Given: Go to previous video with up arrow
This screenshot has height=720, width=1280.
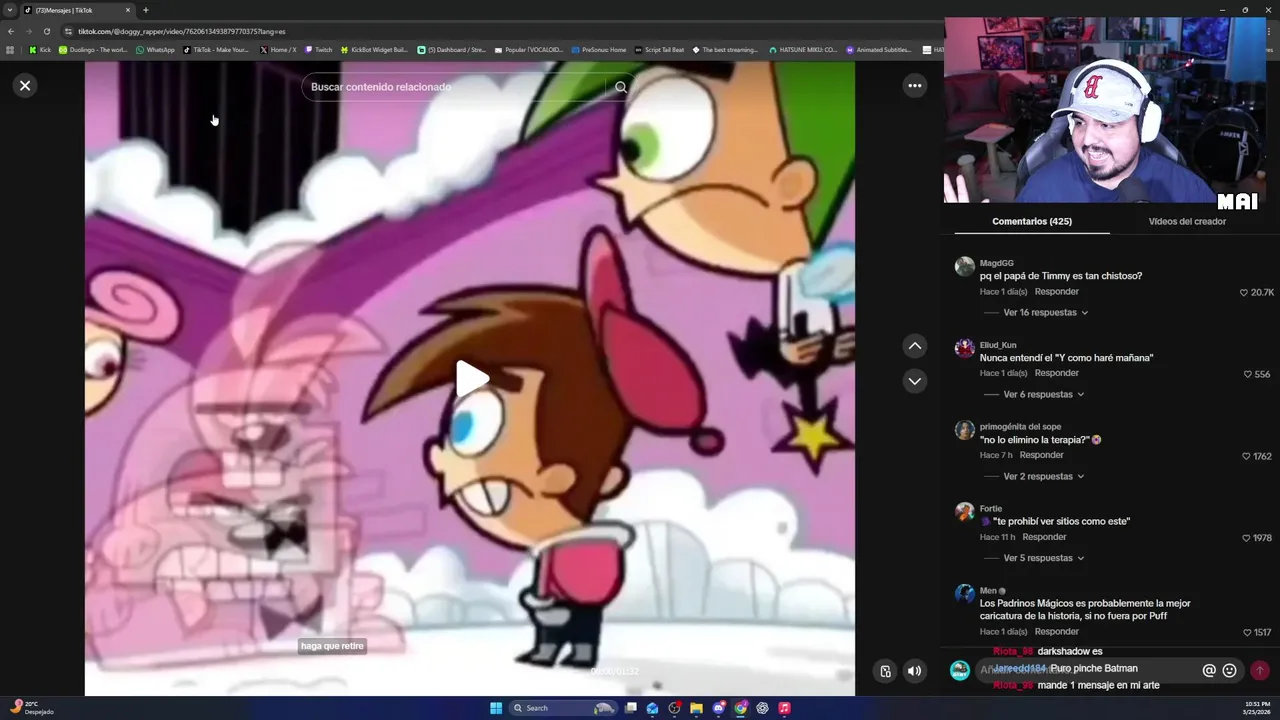Looking at the screenshot, I should pyautogui.click(x=914, y=346).
